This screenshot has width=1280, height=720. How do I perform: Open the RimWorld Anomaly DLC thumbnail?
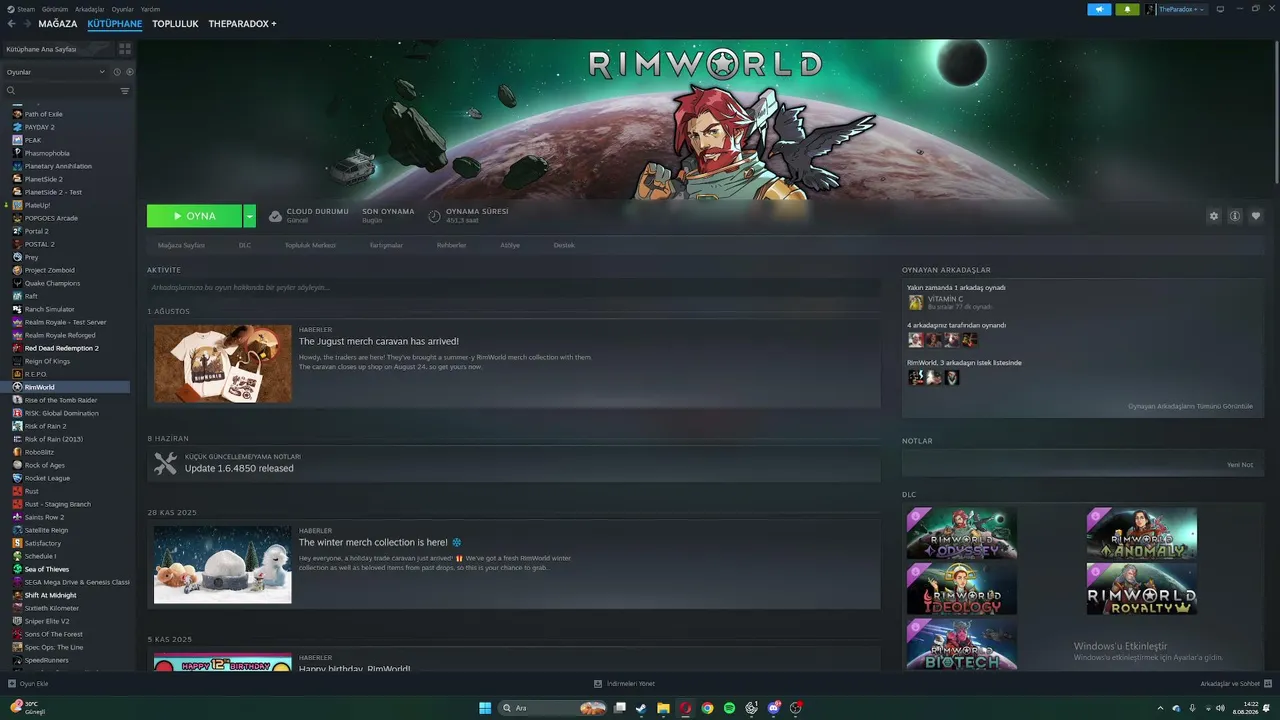coord(1142,533)
